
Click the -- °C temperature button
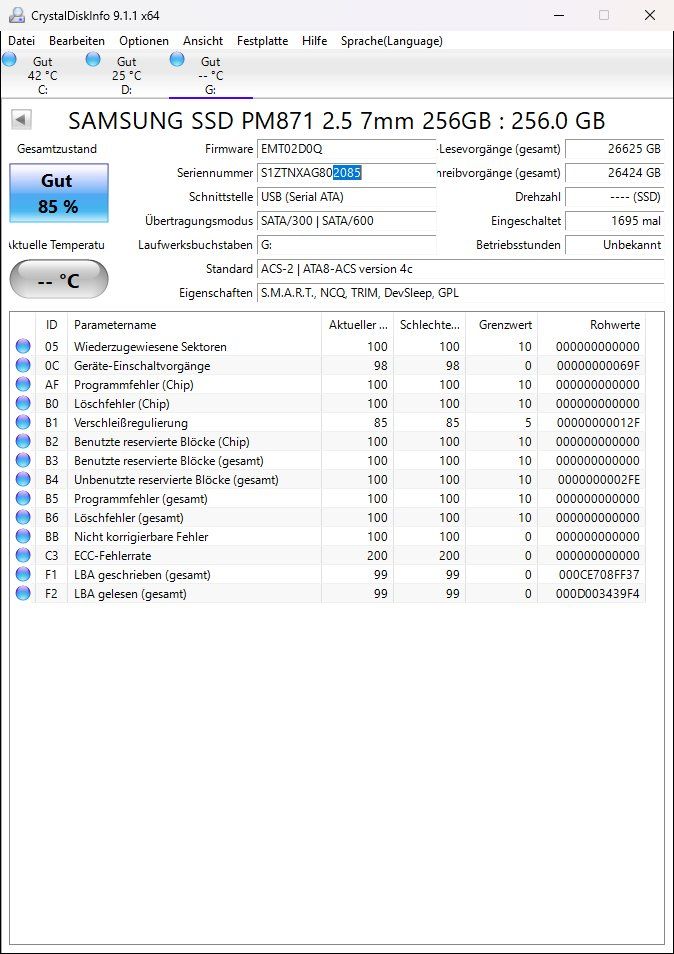click(x=59, y=279)
